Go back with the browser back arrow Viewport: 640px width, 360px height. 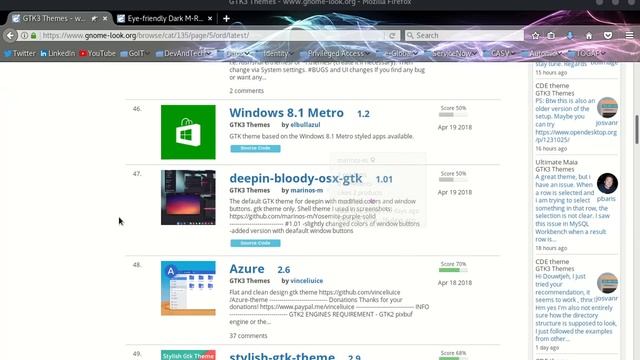[10, 36]
